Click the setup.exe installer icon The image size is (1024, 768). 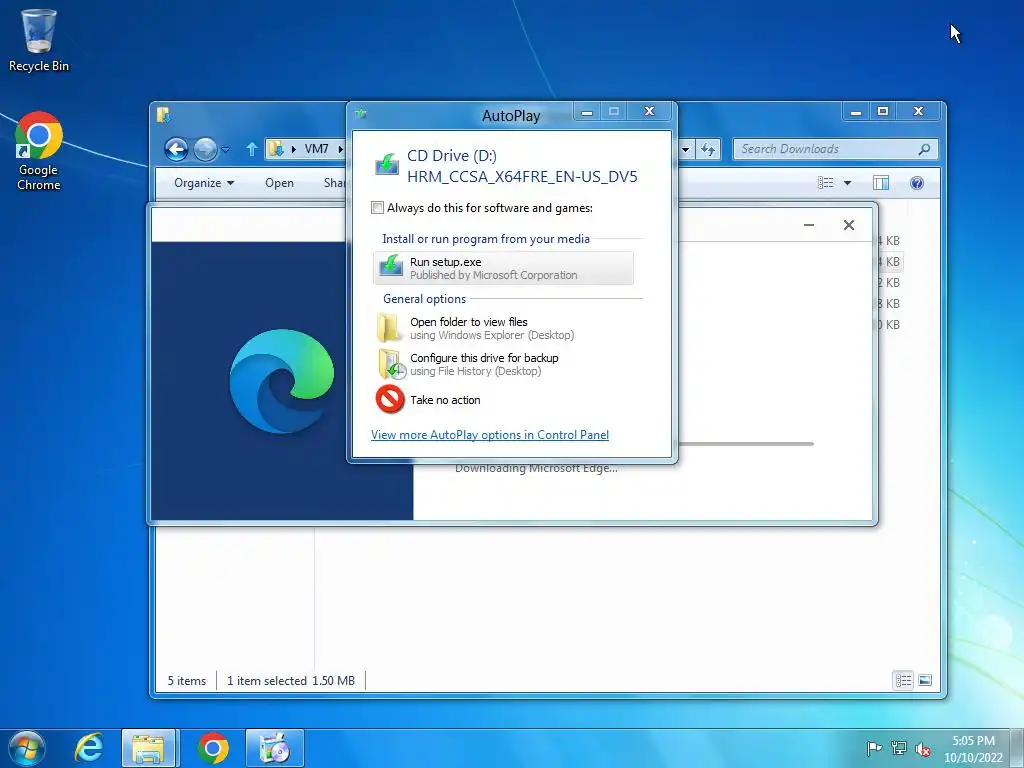coord(391,267)
